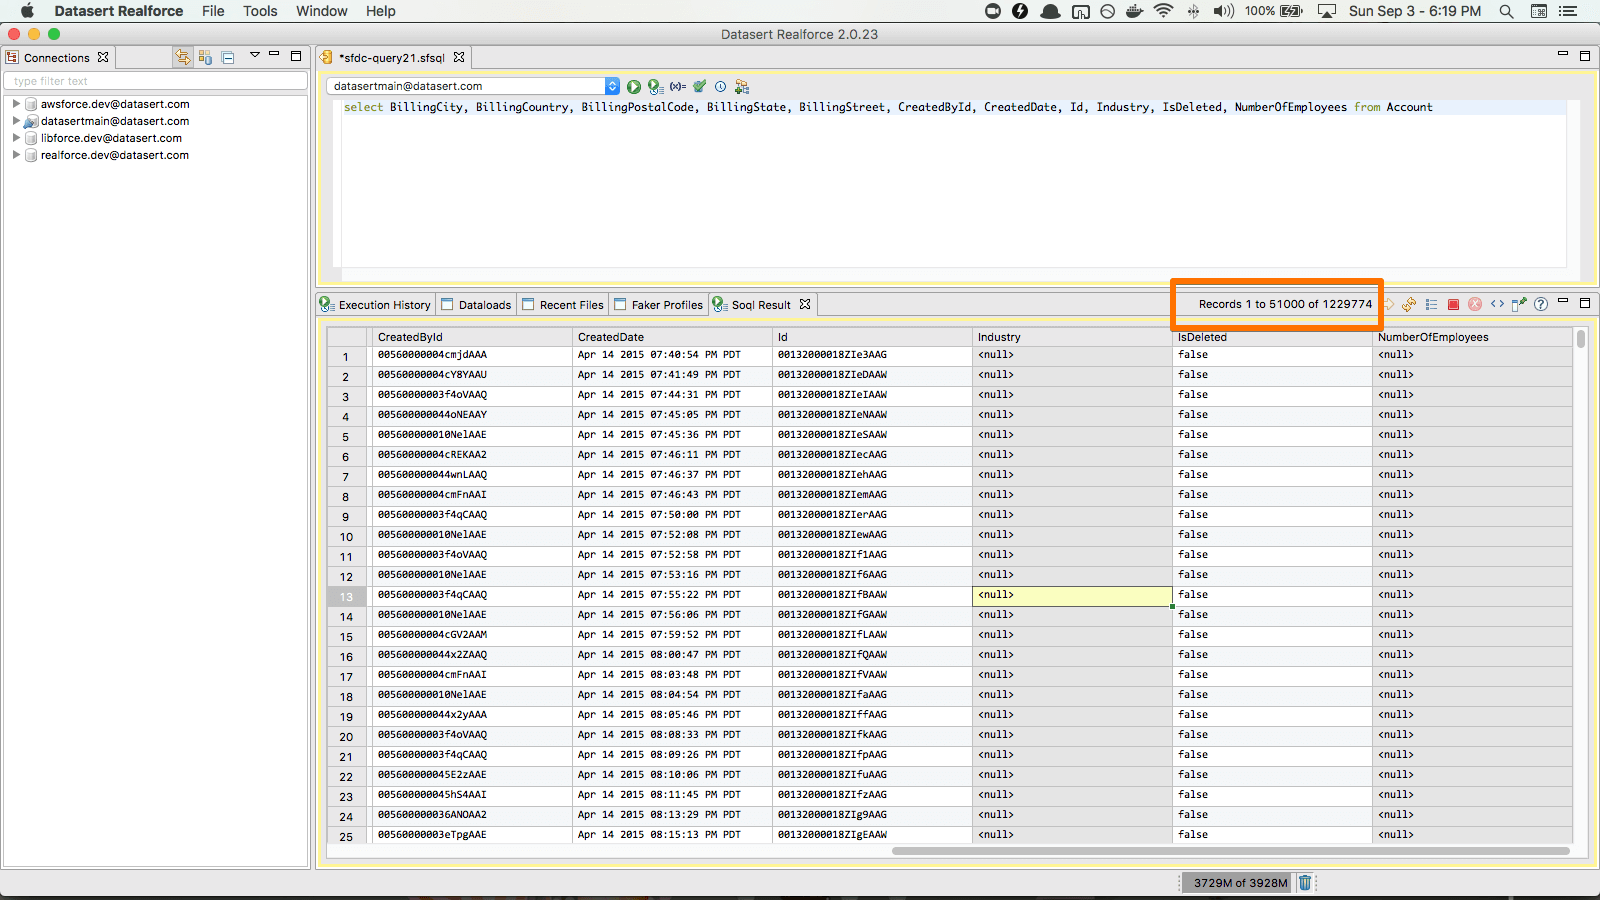Image resolution: width=1600 pixels, height=900 pixels.
Task: Expand the realforce.dev@datasert.com tree node
Action: [x=16, y=155]
